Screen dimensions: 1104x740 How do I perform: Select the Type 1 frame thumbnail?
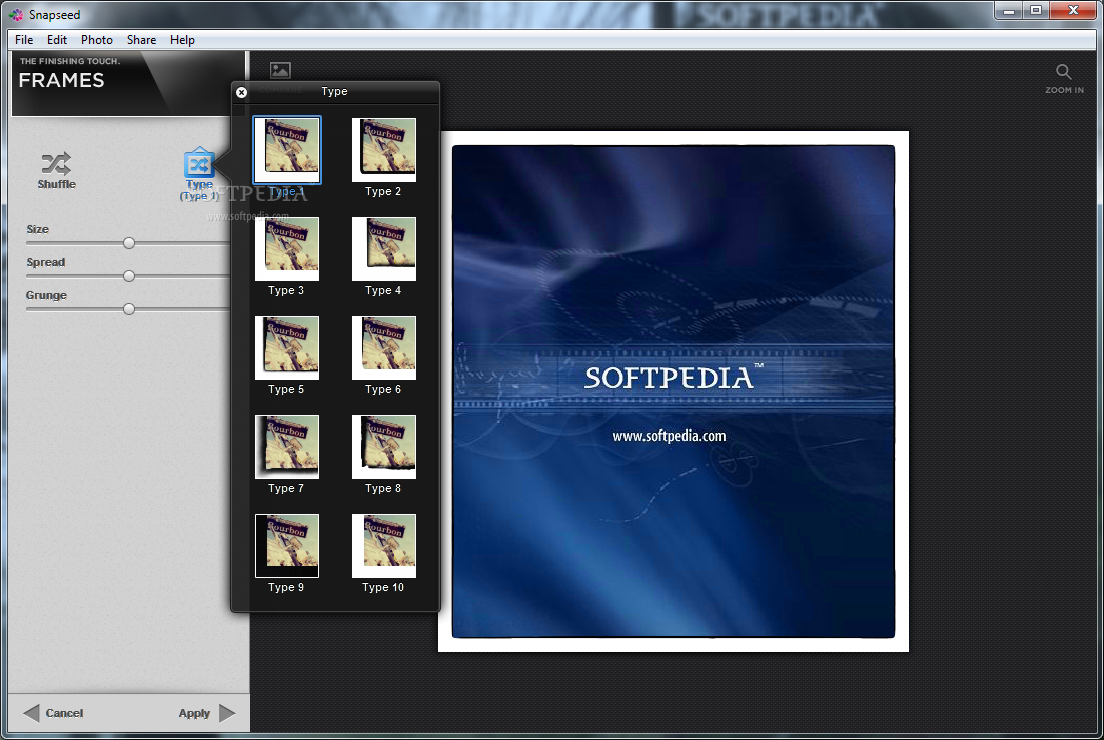(287, 150)
